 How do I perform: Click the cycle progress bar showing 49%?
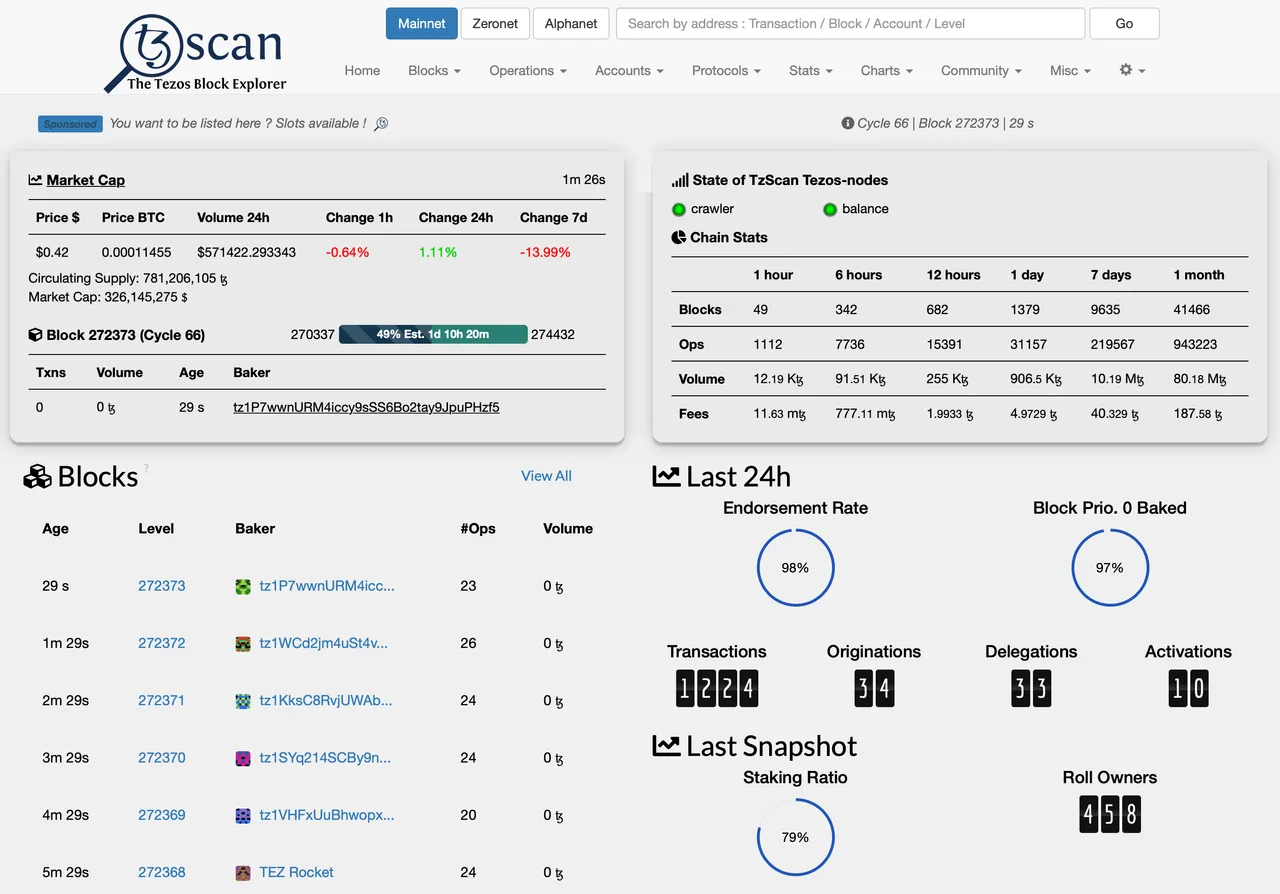pyautogui.click(x=433, y=334)
